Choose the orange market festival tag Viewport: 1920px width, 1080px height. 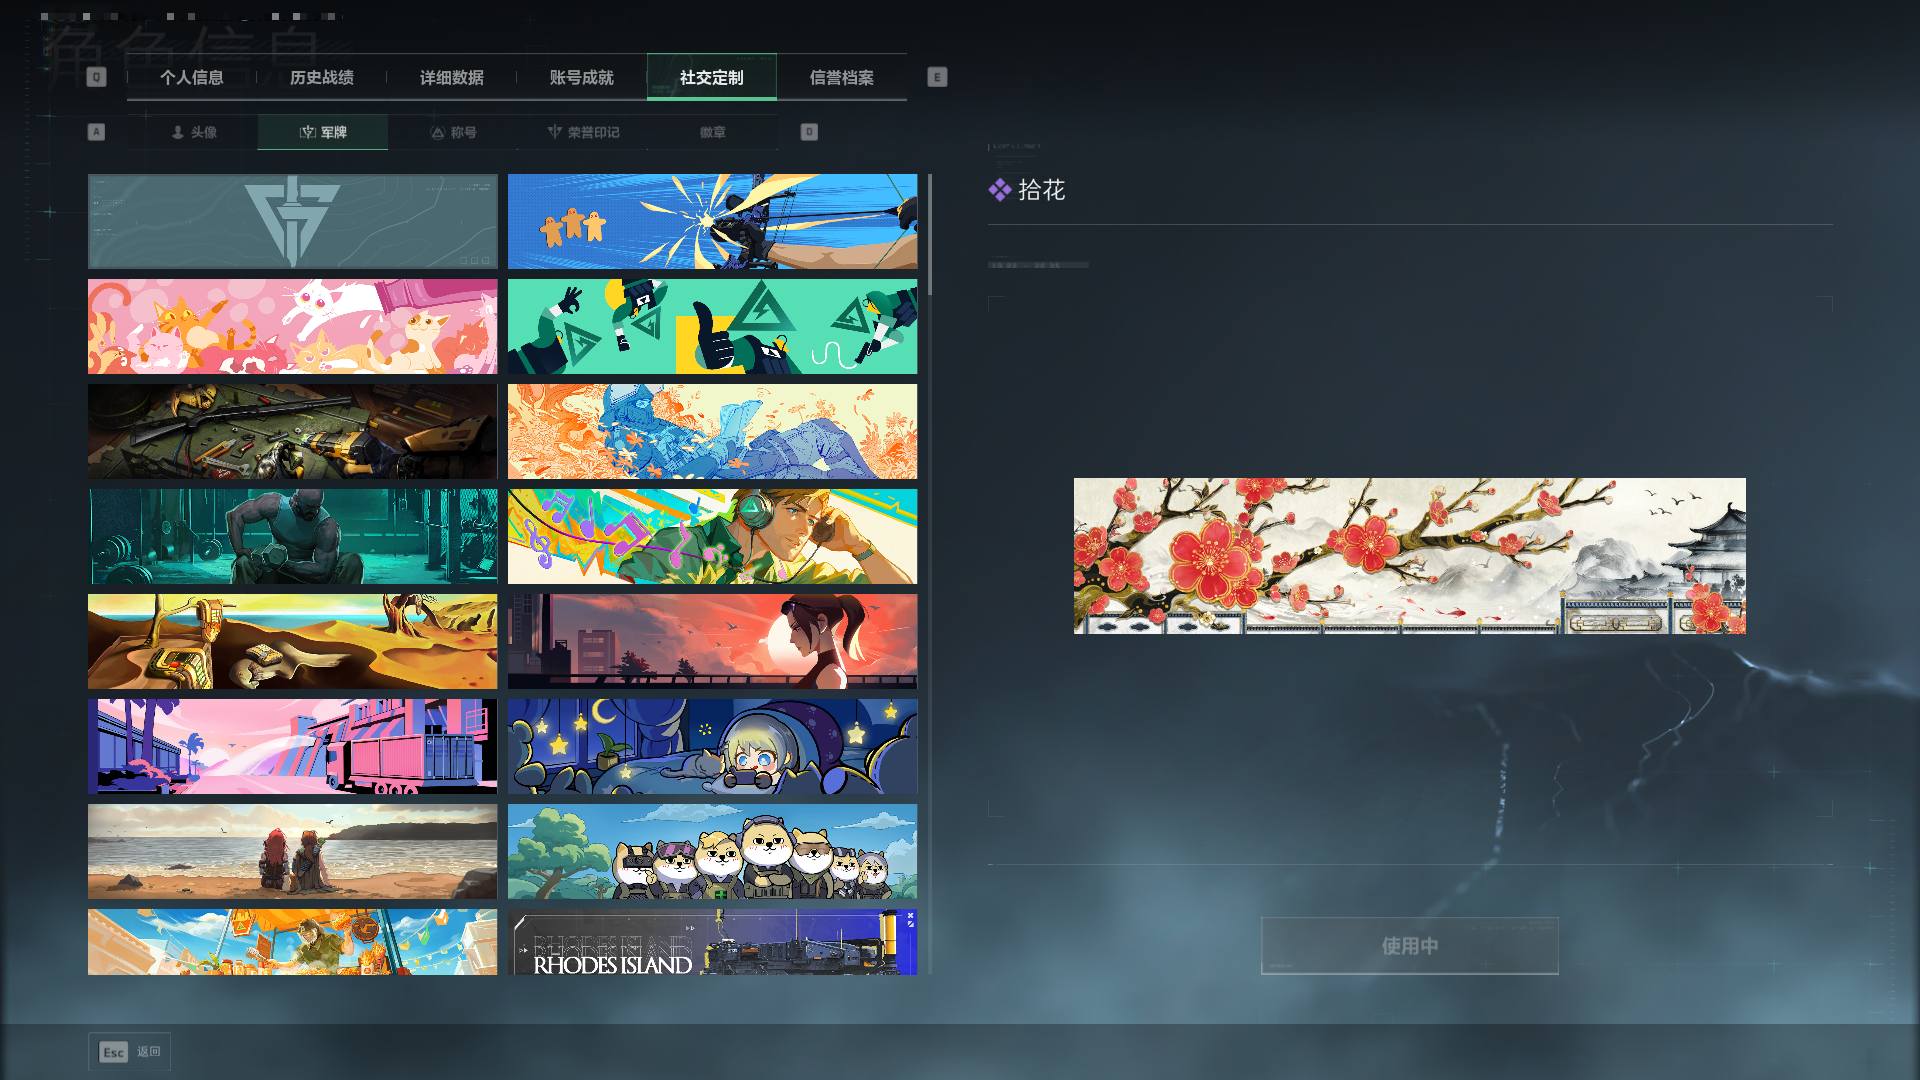(292, 942)
